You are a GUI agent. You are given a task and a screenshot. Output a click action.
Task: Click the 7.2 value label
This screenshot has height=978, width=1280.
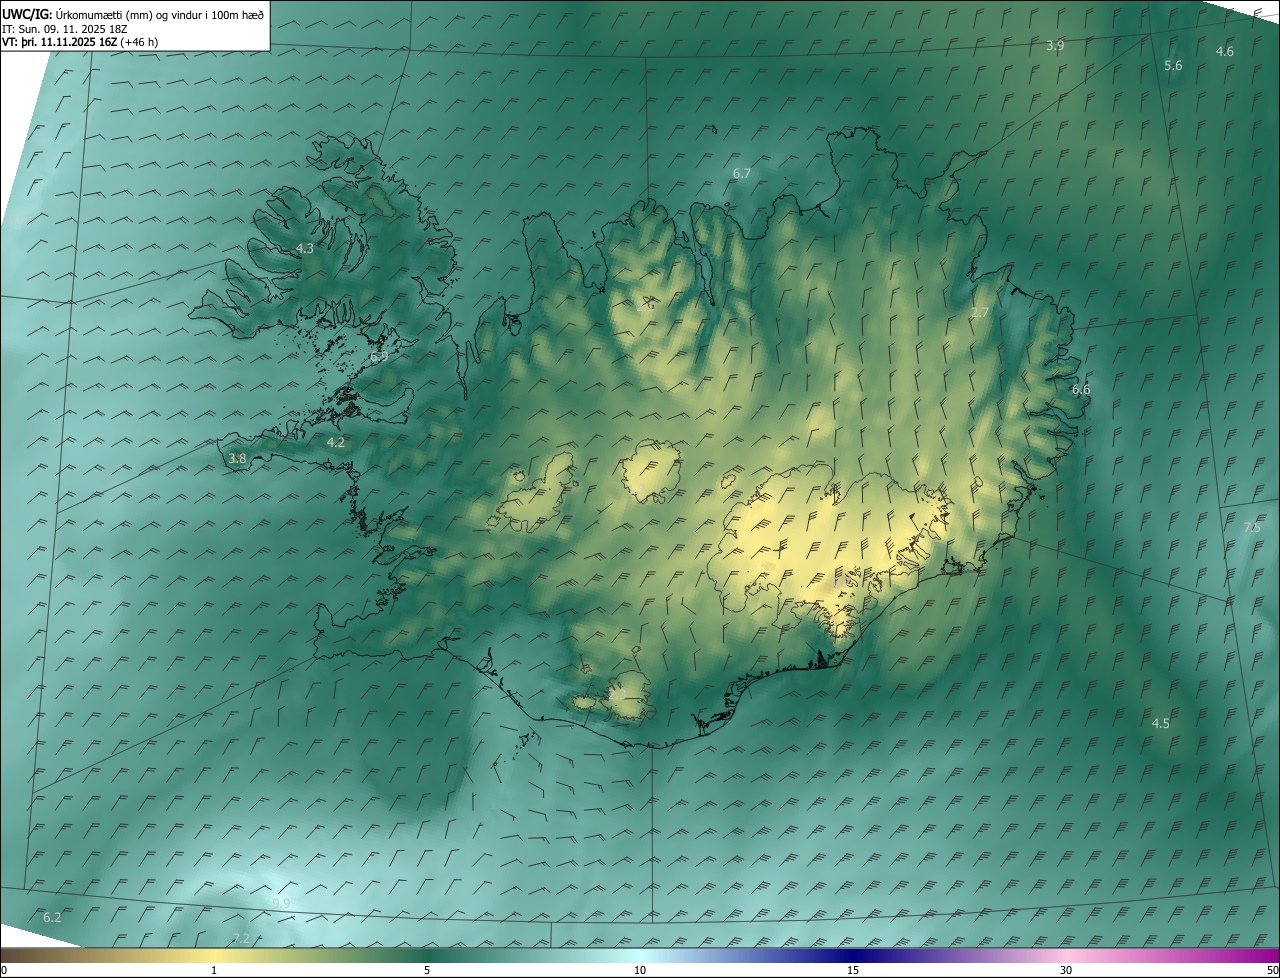pyautogui.click(x=241, y=937)
